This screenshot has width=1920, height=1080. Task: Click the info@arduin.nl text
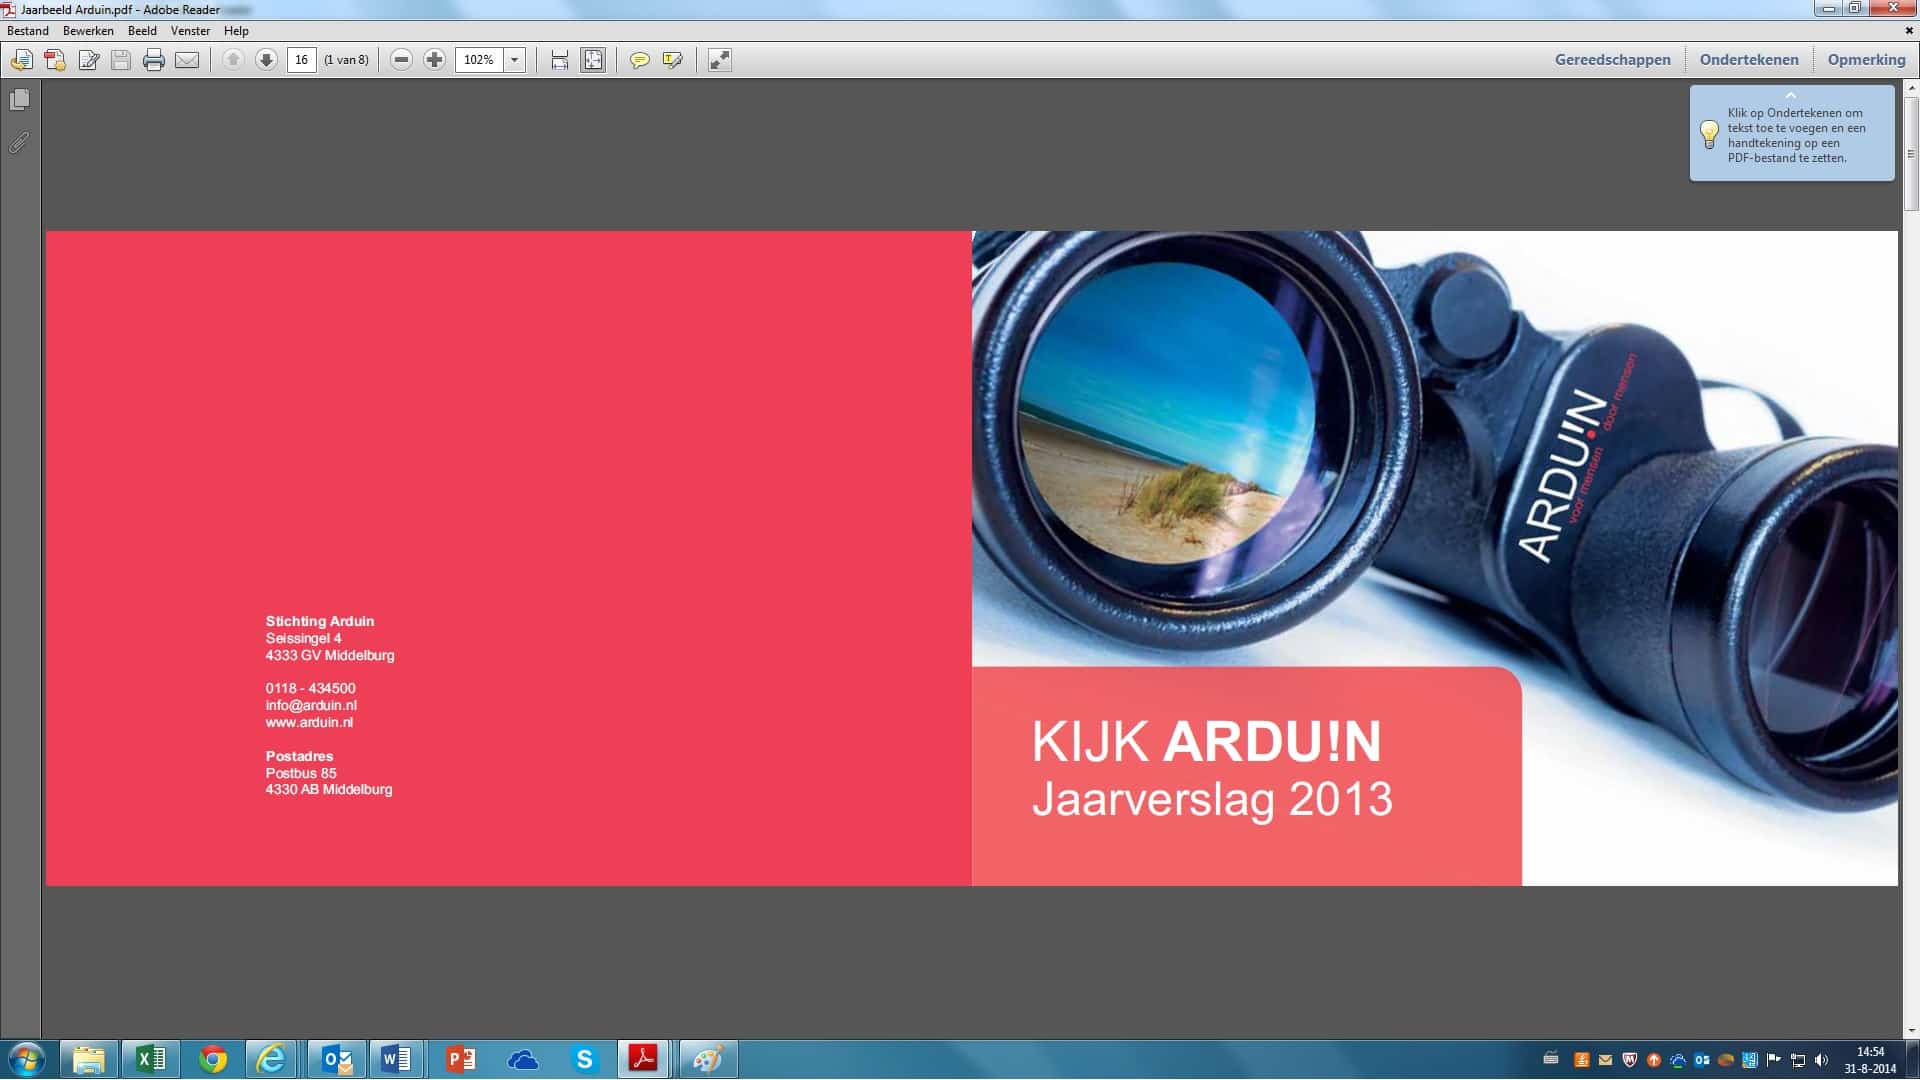pyautogui.click(x=311, y=705)
